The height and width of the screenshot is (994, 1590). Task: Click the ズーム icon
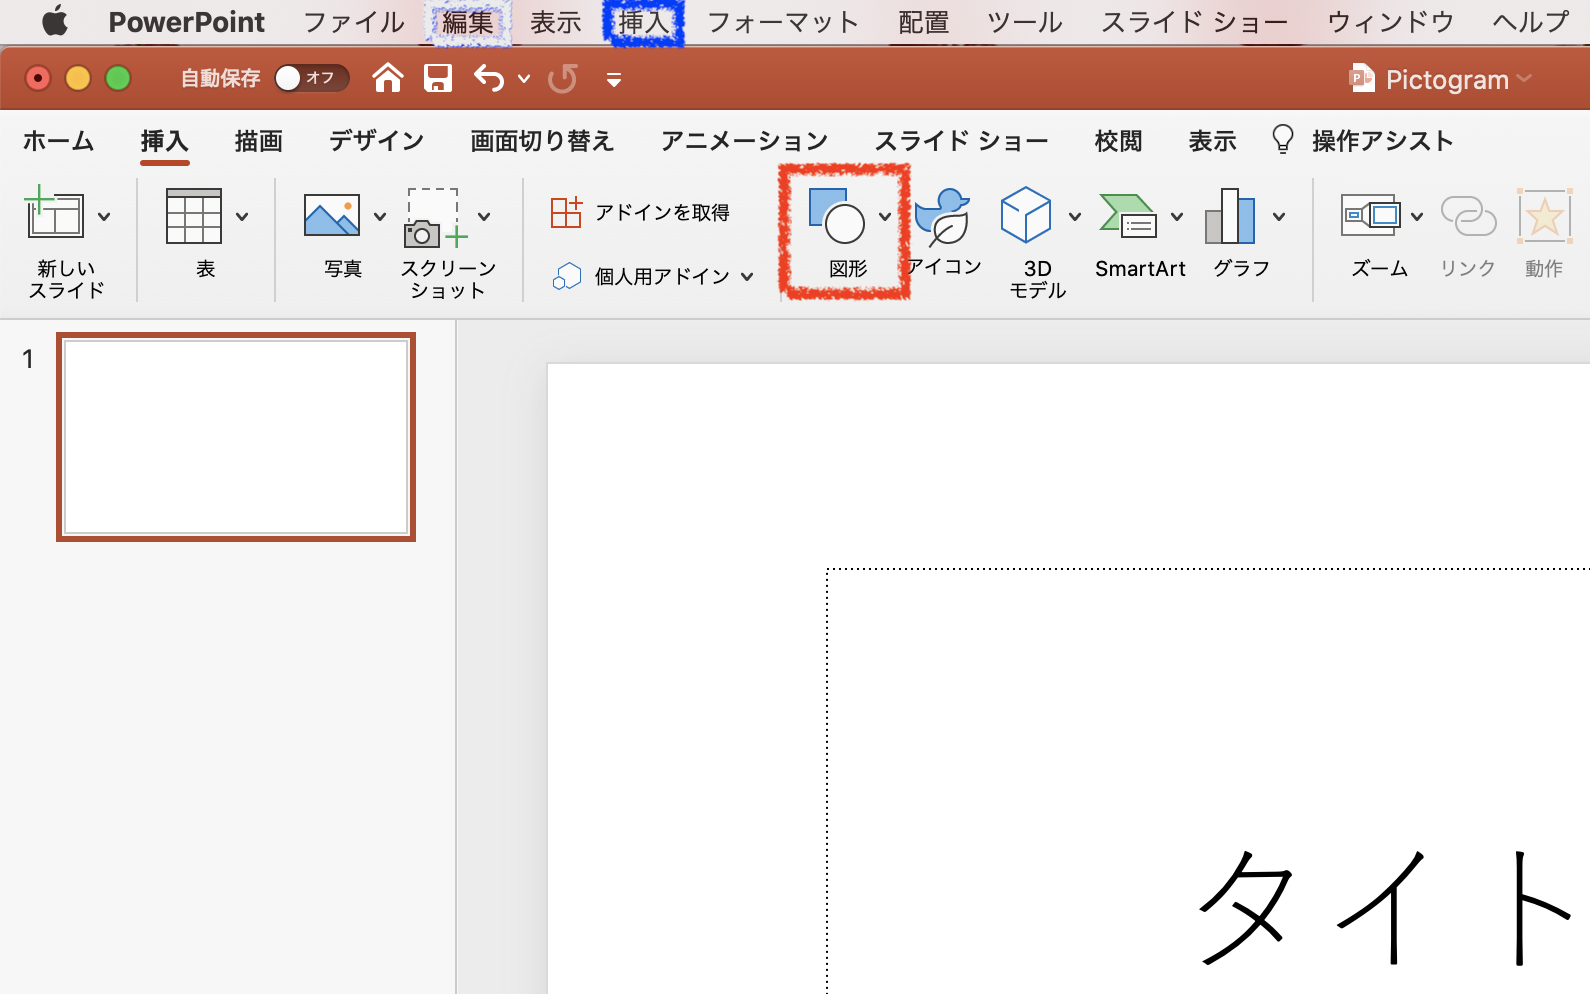[x=1370, y=215]
